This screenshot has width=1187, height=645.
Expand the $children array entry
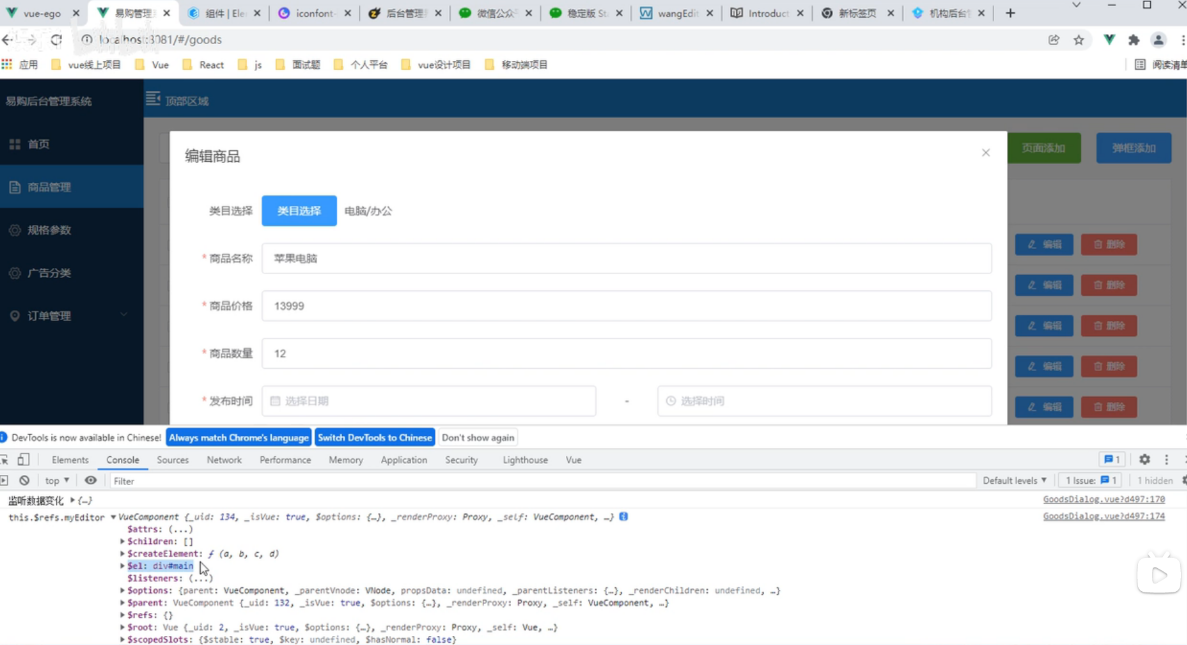(123, 541)
